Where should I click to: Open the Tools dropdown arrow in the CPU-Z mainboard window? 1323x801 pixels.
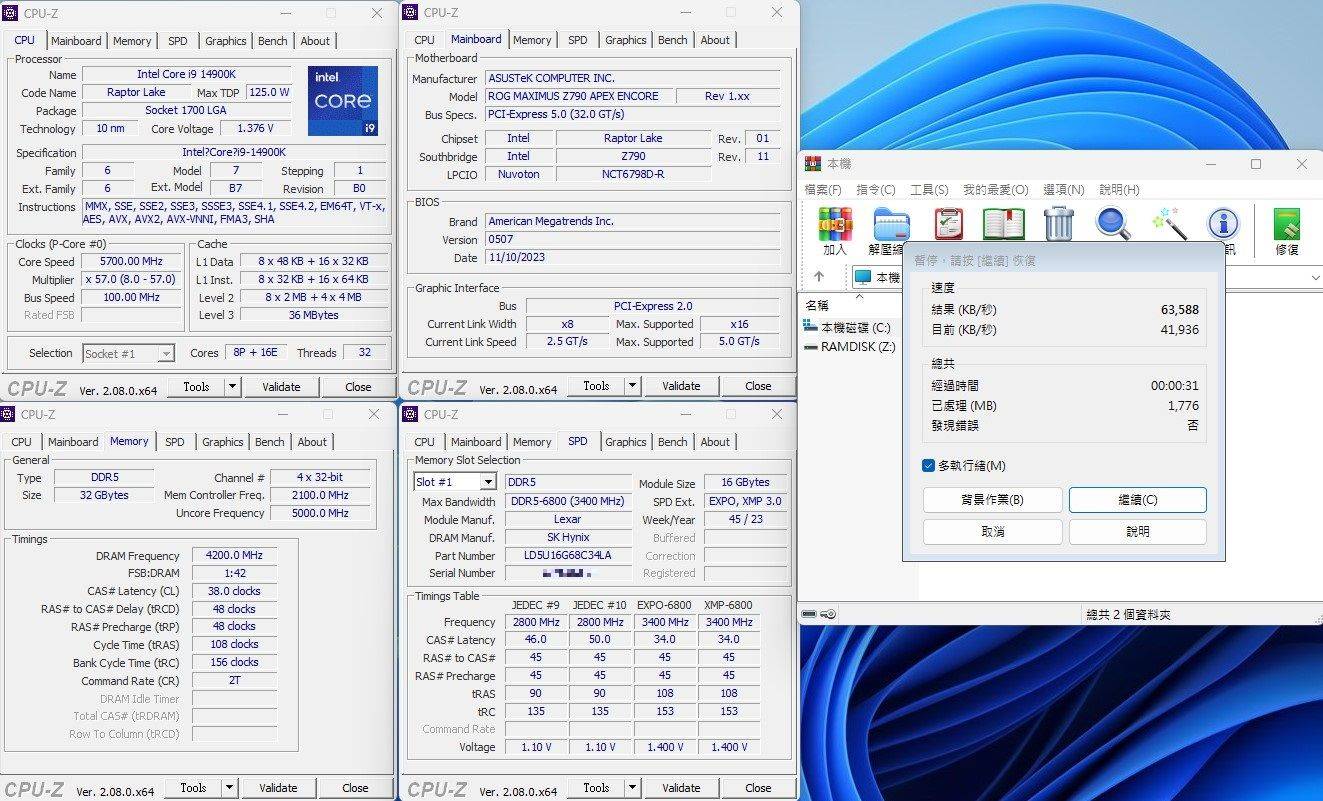[632, 386]
